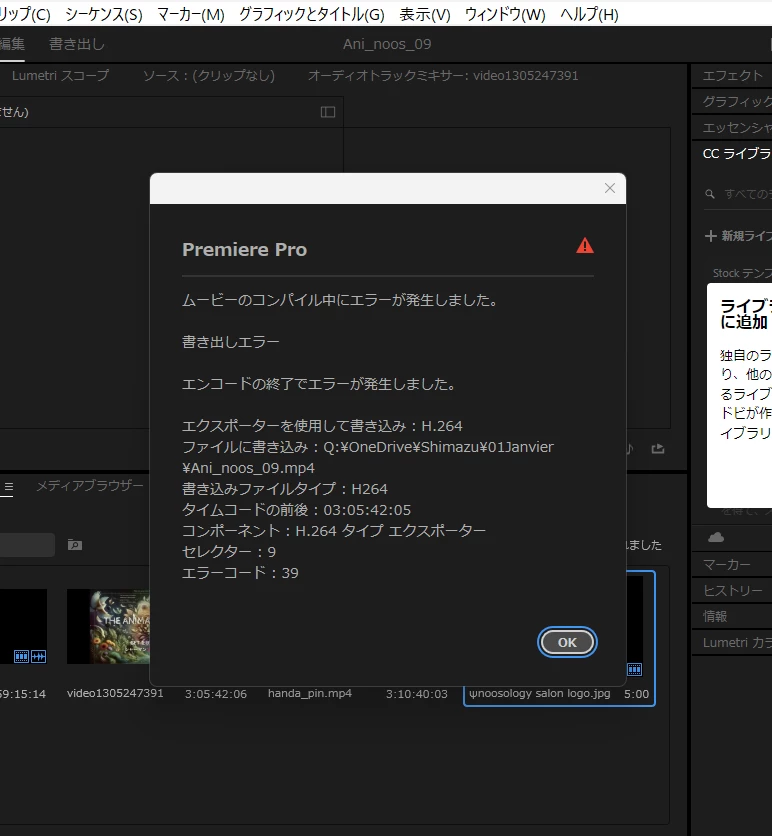This screenshot has height=836, width=772.
Task: Click the 3:05:42:06 duration value
Action: coord(216,694)
